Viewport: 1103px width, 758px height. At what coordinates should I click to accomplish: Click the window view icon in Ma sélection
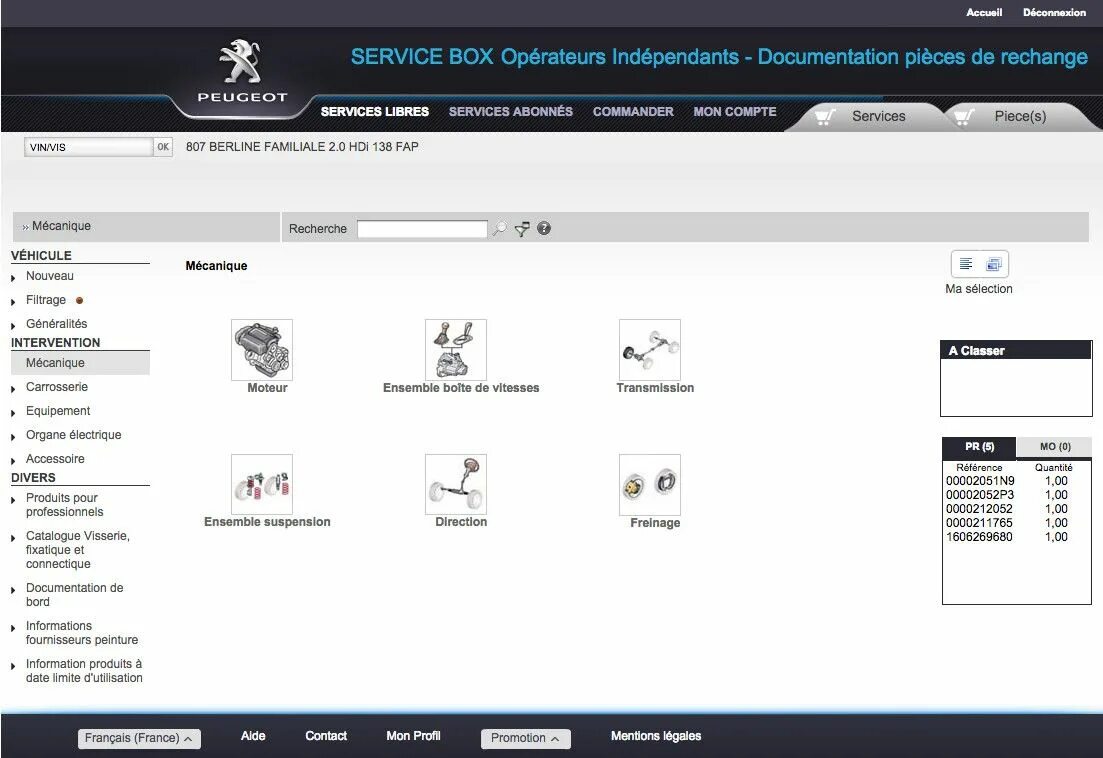[x=993, y=264]
